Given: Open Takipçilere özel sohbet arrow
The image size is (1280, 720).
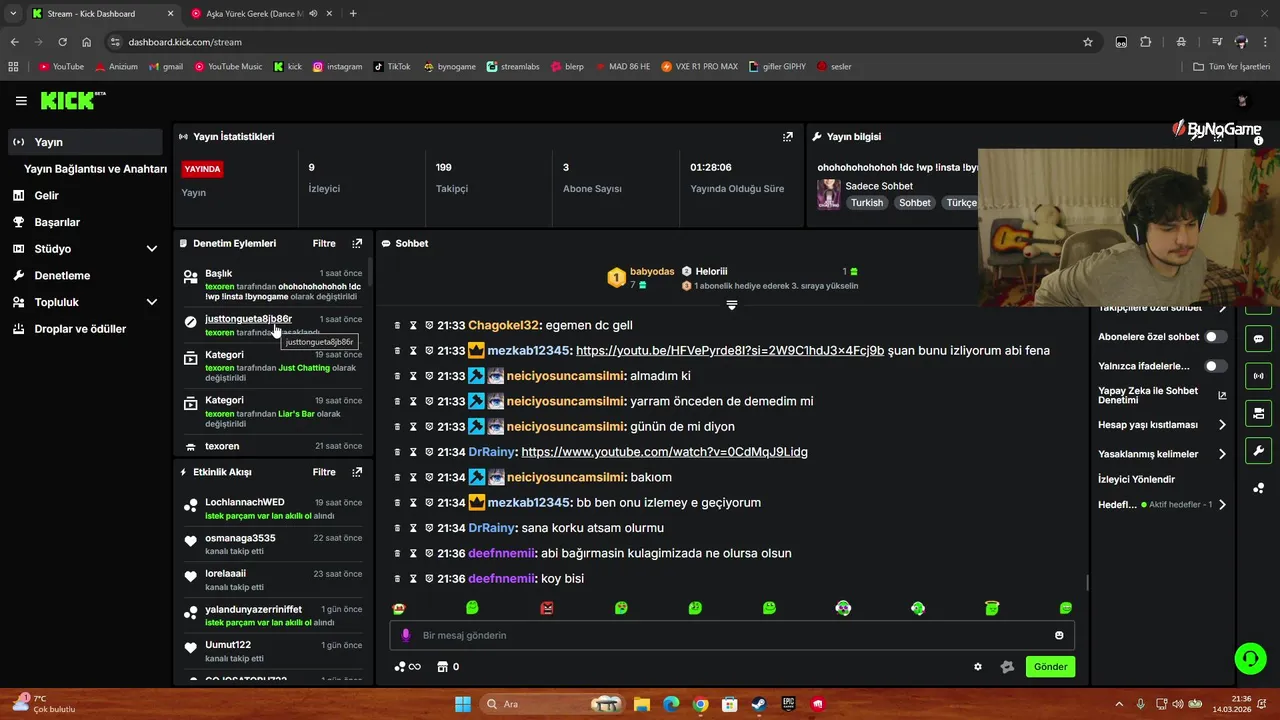Looking at the screenshot, I should [1222, 308].
